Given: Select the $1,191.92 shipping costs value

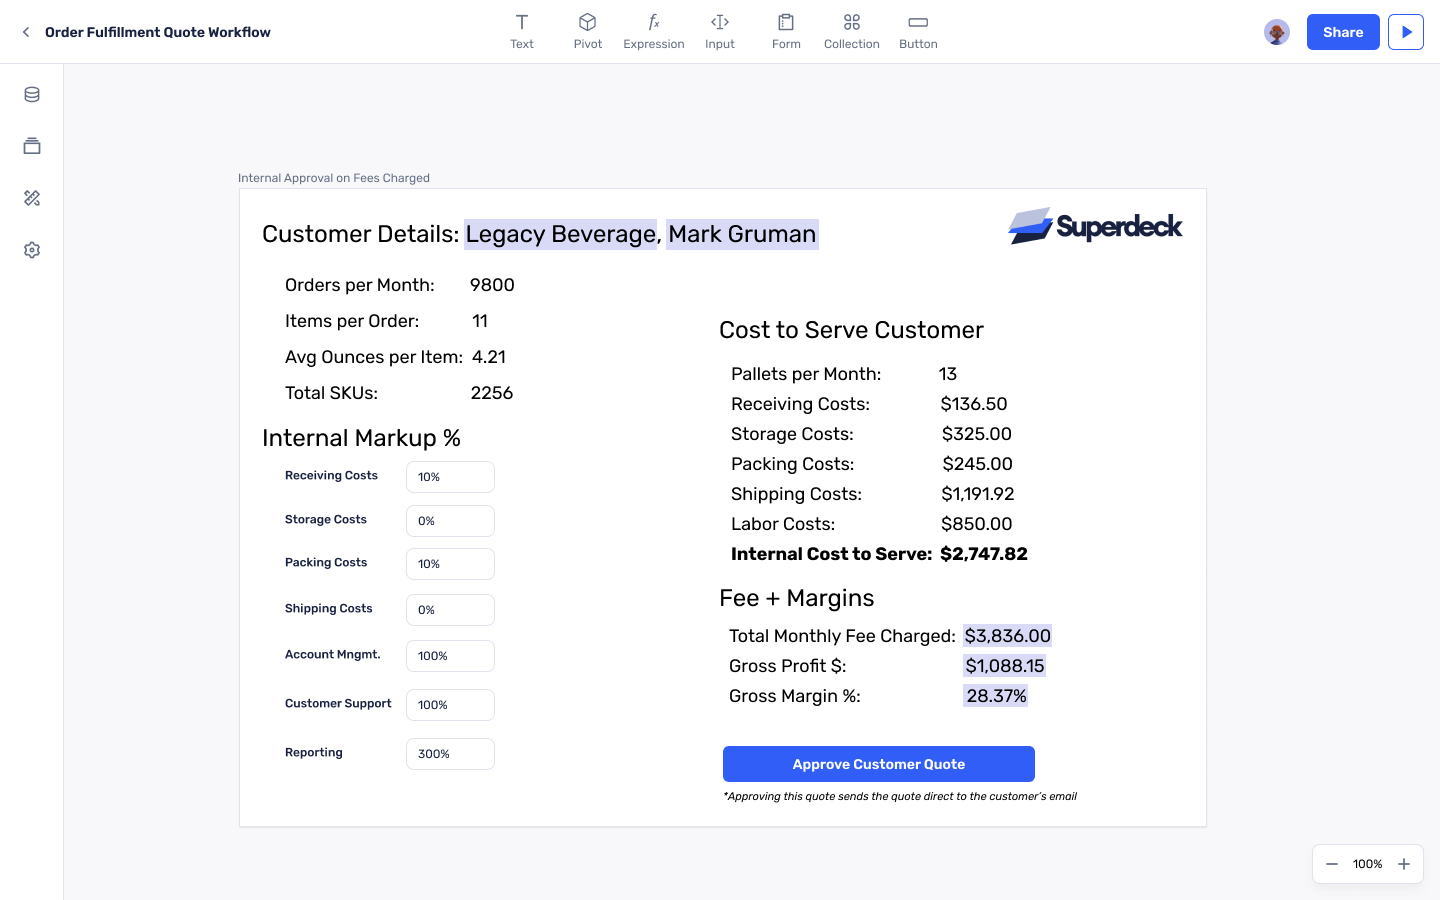Looking at the screenshot, I should [x=977, y=494].
